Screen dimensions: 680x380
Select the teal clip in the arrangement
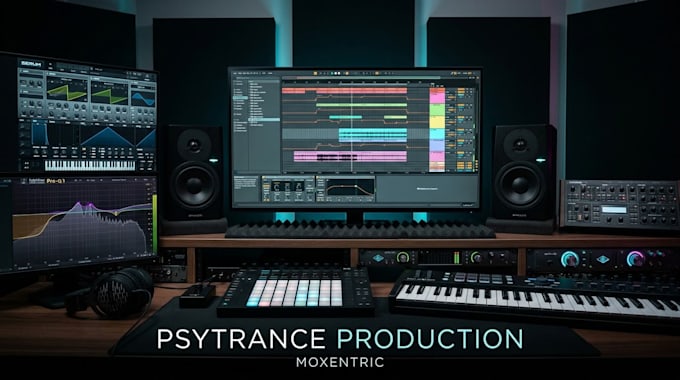click(345, 117)
